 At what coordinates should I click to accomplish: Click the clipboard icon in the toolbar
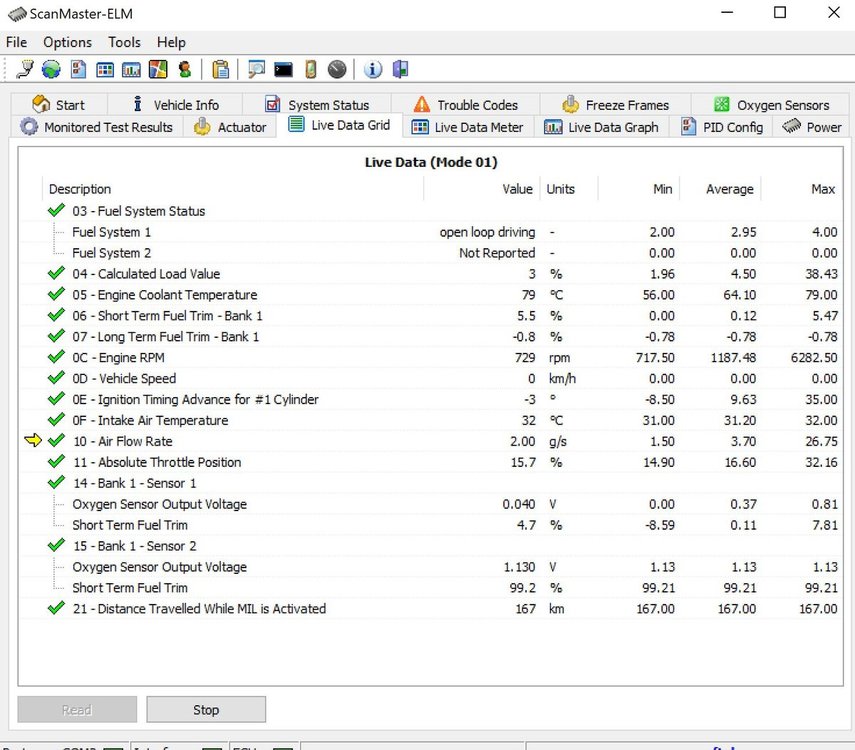[x=221, y=69]
